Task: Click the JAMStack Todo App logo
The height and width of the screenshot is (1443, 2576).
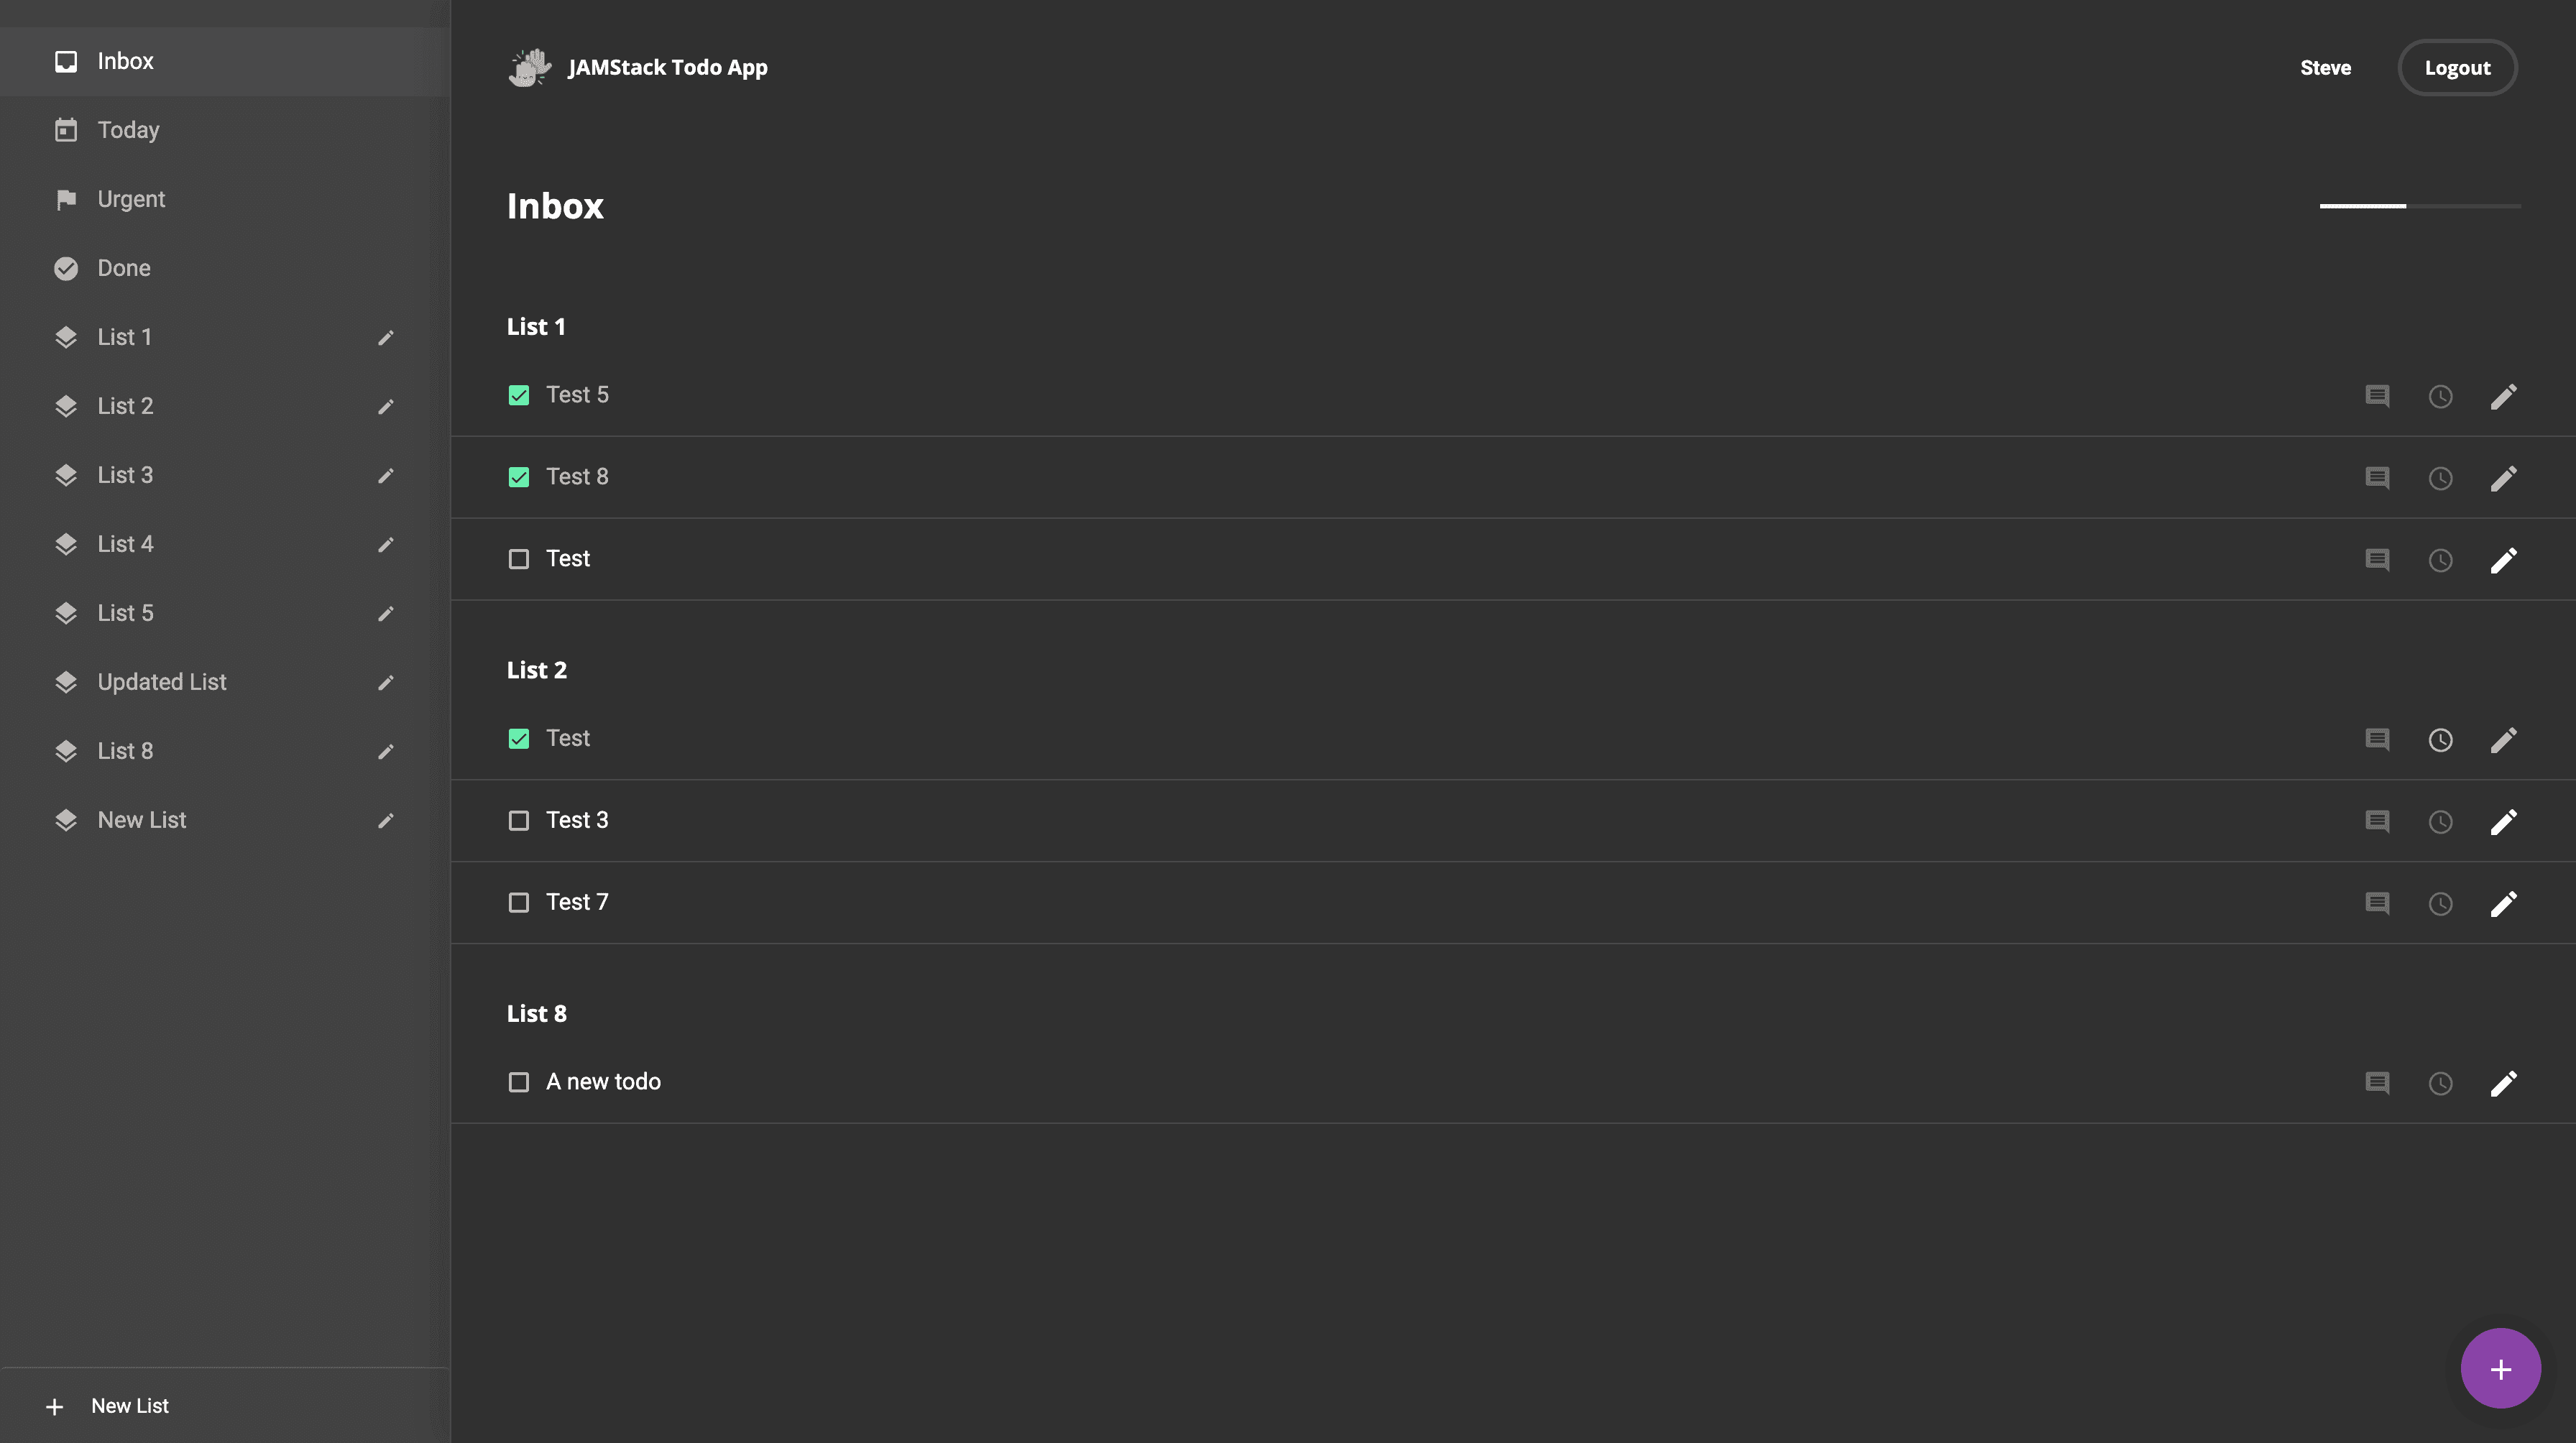Action: pos(530,68)
